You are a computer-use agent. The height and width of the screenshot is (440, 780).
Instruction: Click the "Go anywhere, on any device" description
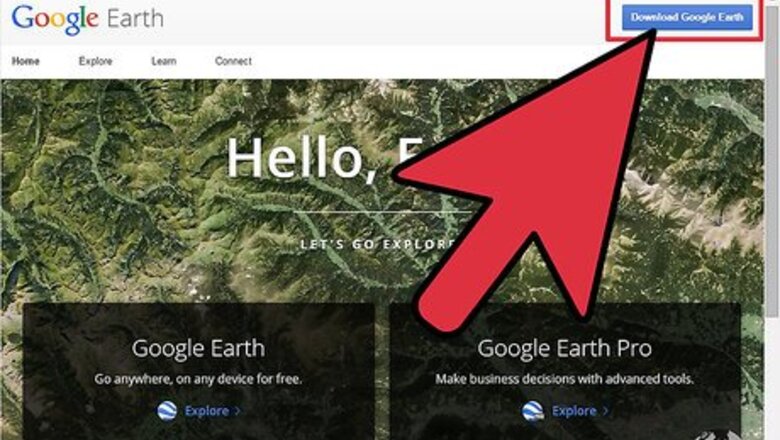pyautogui.click(x=198, y=379)
